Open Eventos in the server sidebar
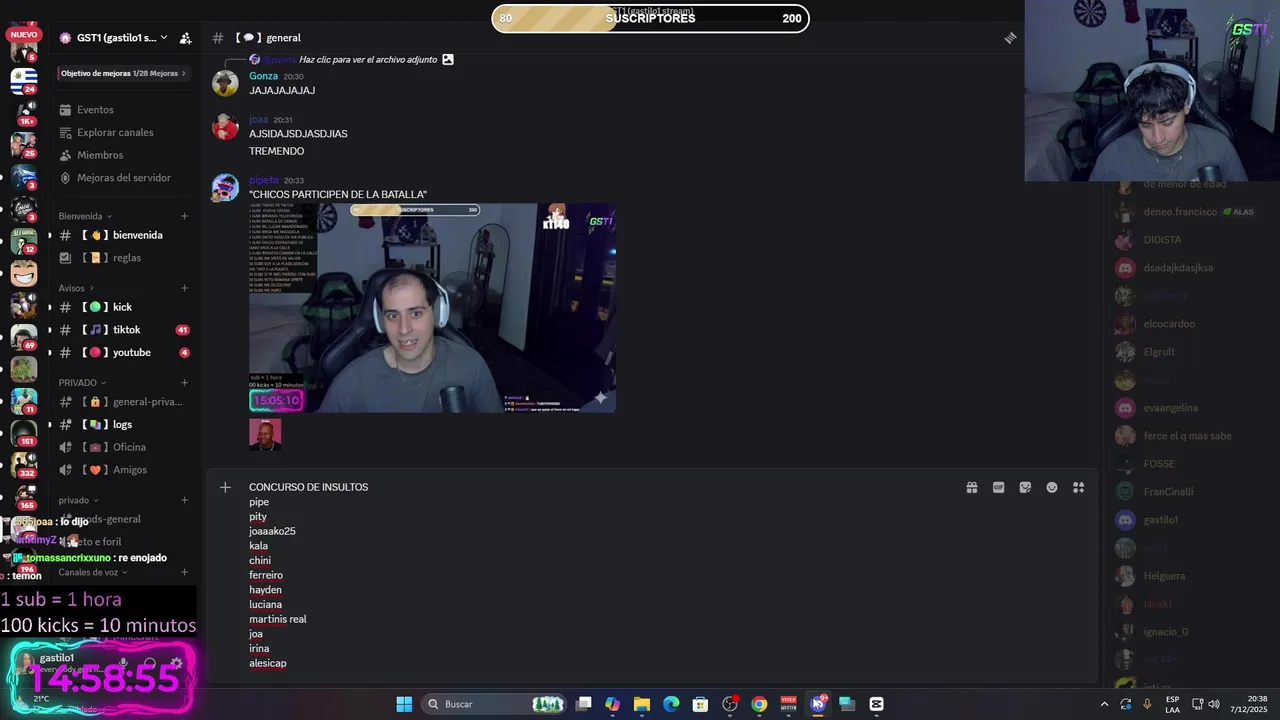1280x720 pixels. click(95, 110)
